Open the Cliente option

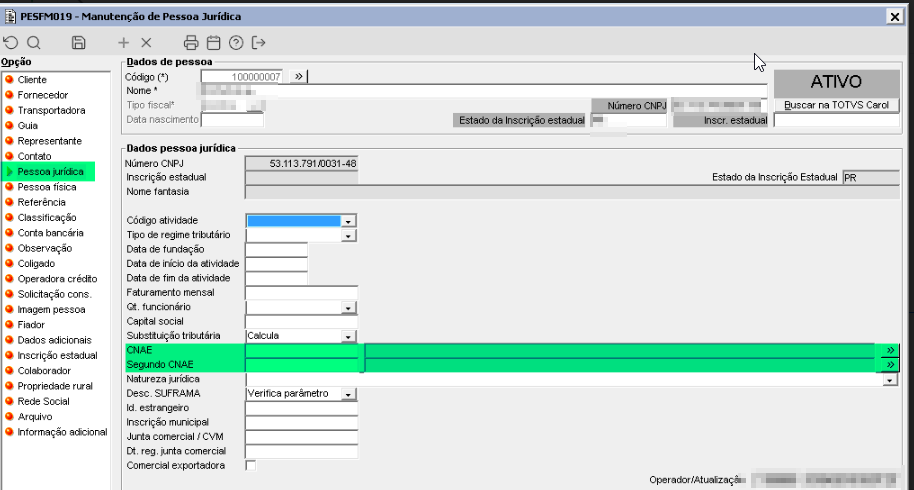tap(31, 80)
